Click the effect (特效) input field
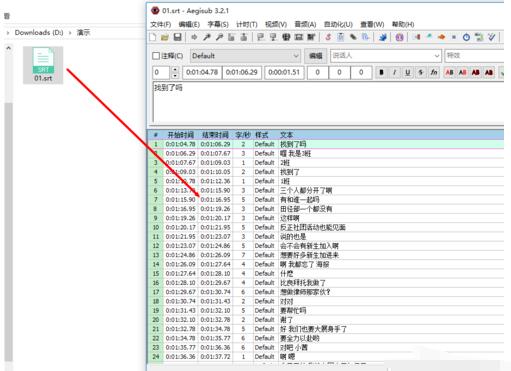The height and width of the screenshot is (371, 511). tap(474, 56)
